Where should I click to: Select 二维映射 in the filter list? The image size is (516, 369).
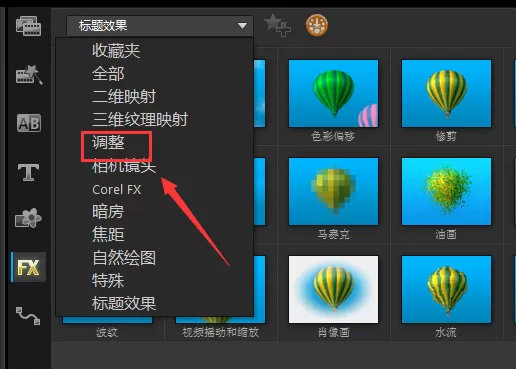(124, 97)
